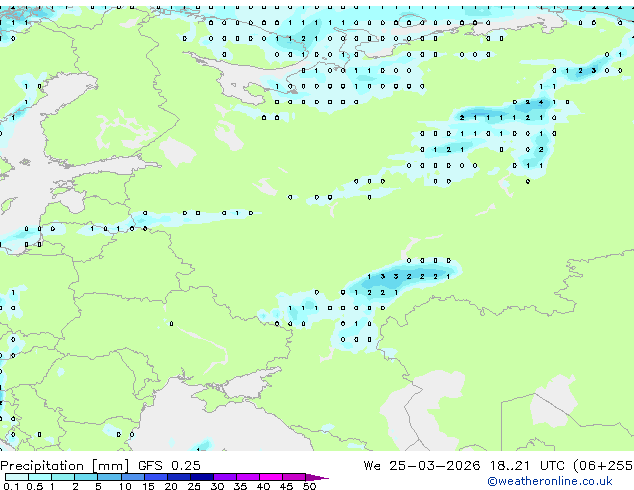Image resolution: width=634 pixels, height=490 pixels.
Task: Open the weatheronline.co.uk copyright link
Action: click(550, 481)
